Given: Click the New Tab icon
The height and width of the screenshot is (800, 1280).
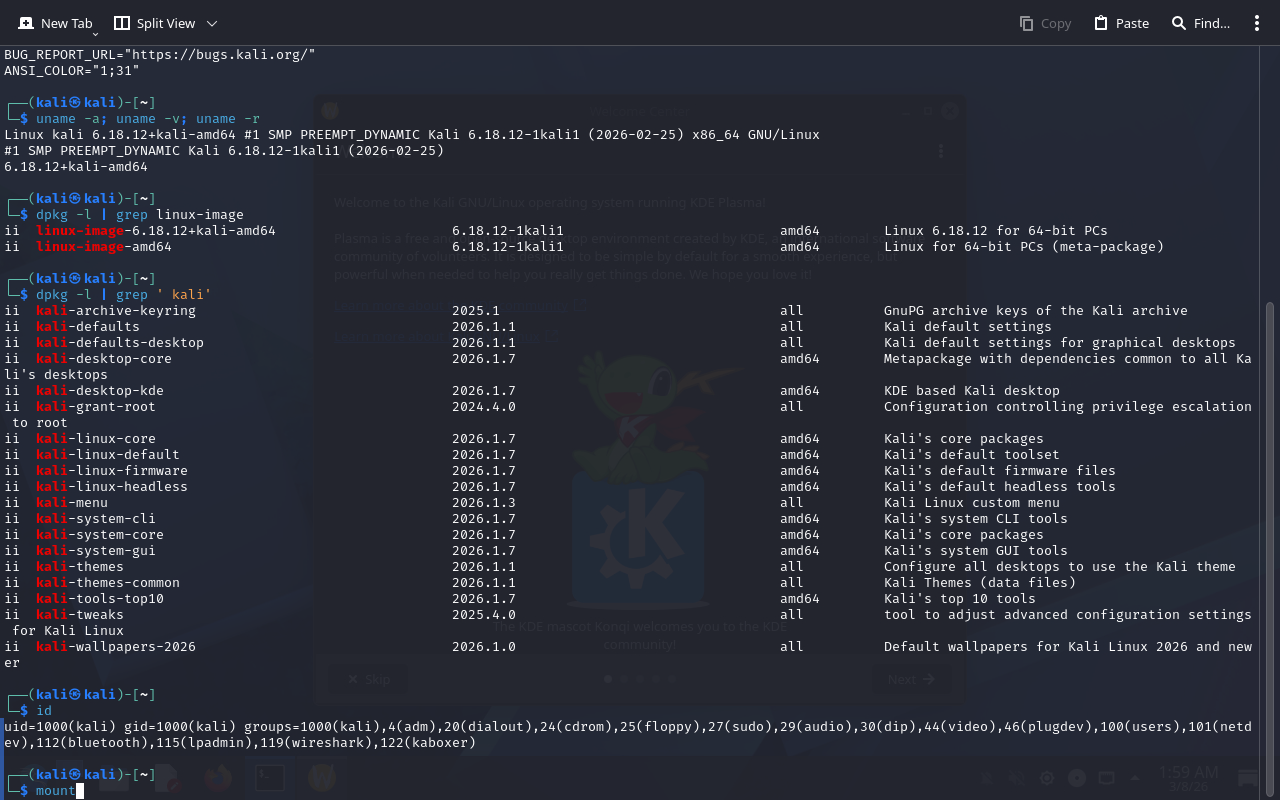Looking at the screenshot, I should (x=26, y=23).
